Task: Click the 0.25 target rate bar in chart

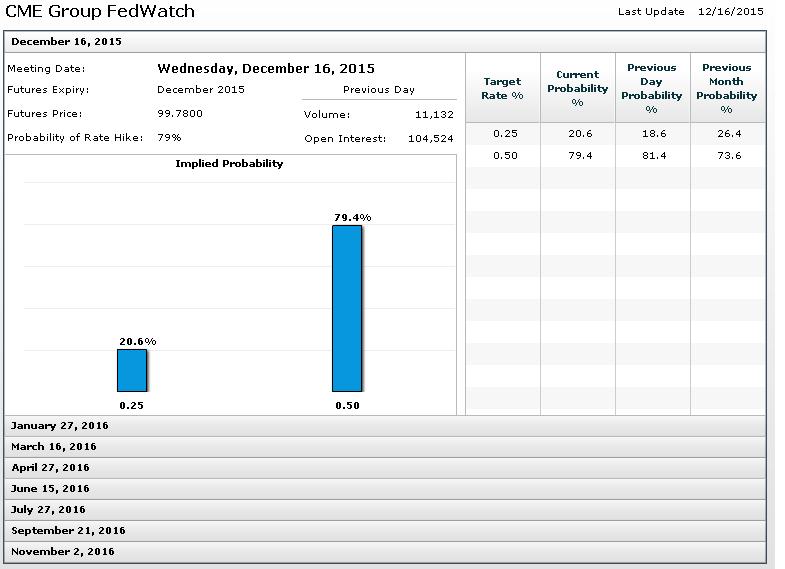Action: pyautogui.click(x=132, y=370)
